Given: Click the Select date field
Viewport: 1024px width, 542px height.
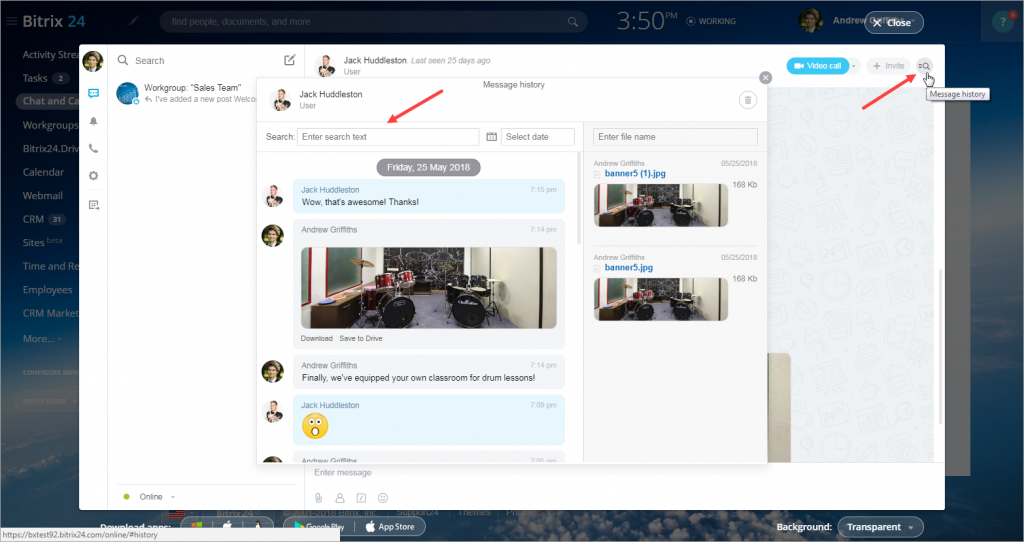Looking at the screenshot, I should (537, 136).
